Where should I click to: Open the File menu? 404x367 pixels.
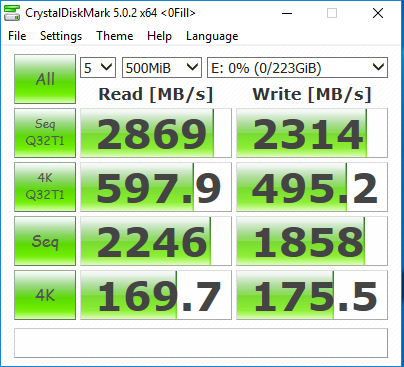pos(17,36)
